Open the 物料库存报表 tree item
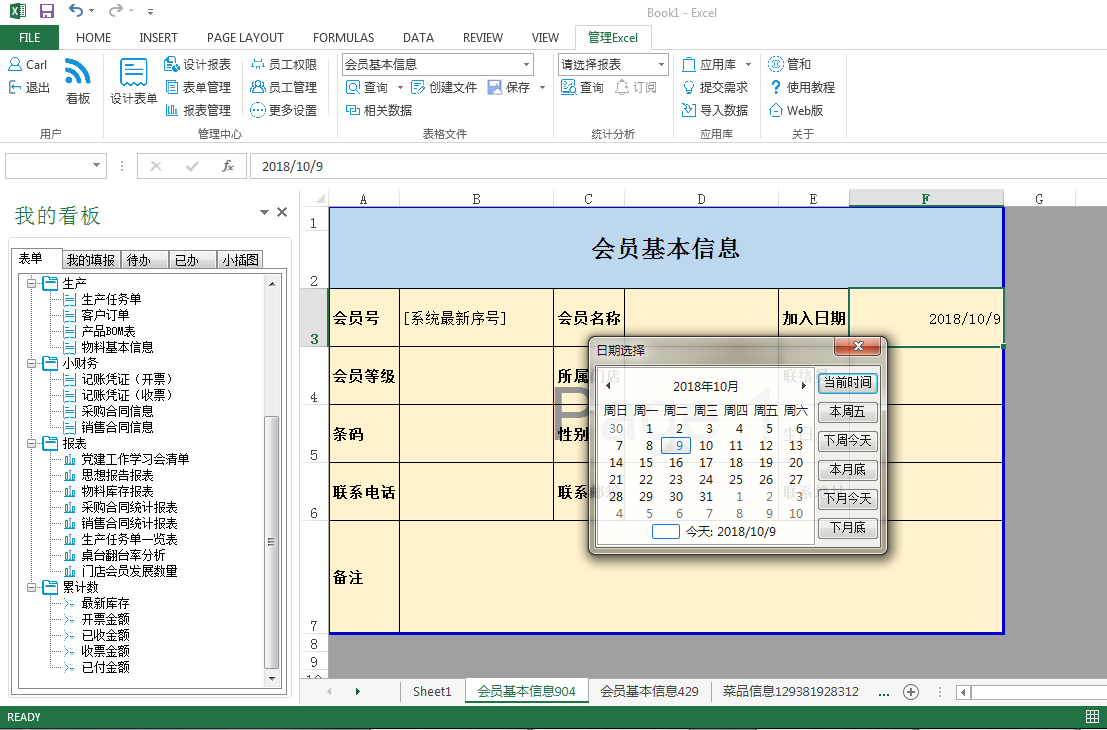This screenshot has width=1107, height=730. (x=117, y=491)
